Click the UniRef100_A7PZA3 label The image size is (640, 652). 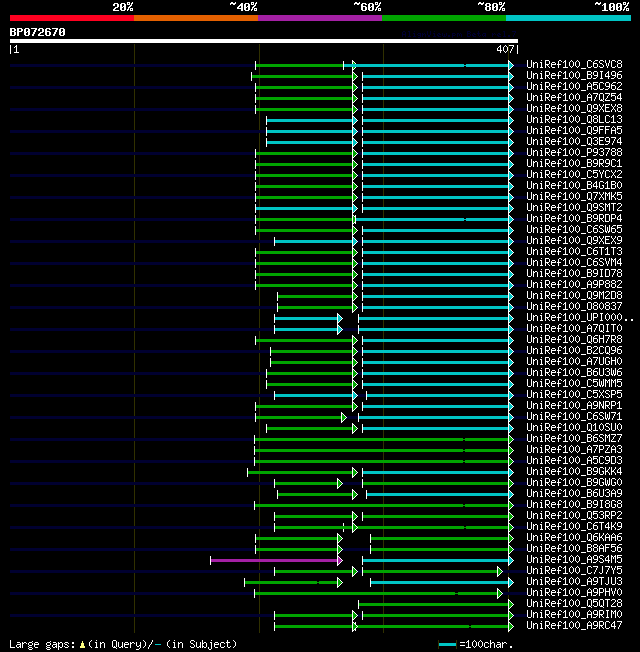pos(574,449)
